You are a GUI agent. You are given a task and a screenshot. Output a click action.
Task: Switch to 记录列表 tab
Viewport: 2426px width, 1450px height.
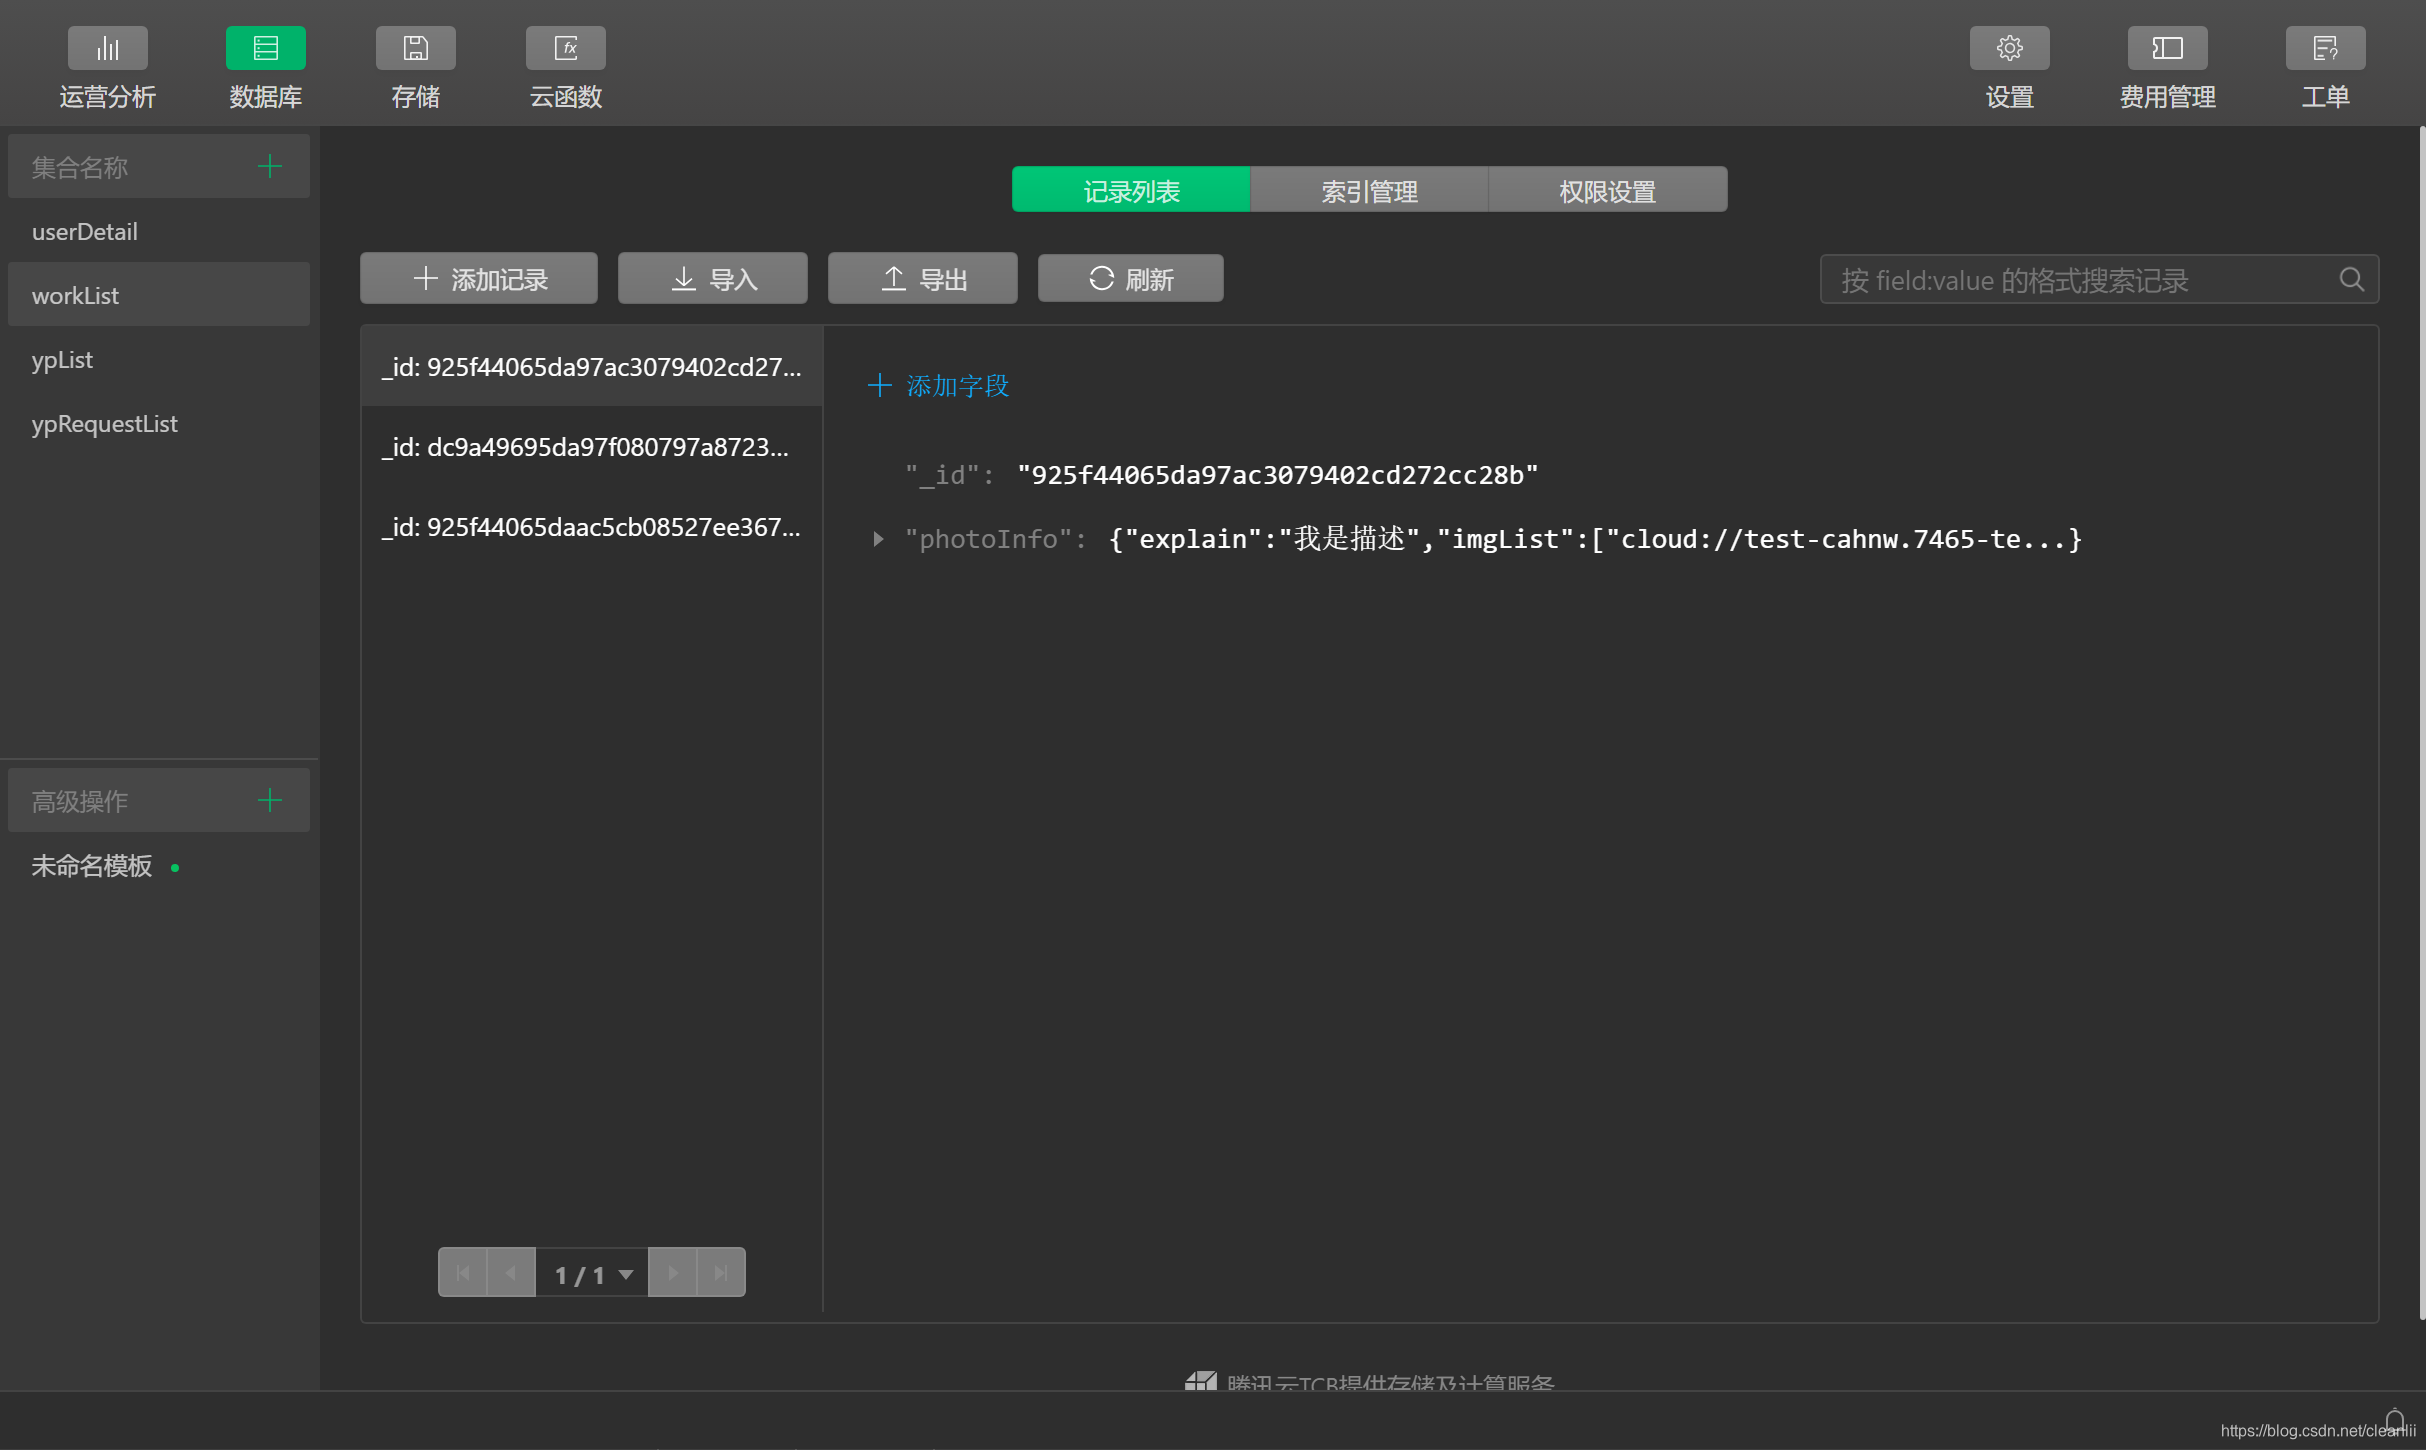1131,190
